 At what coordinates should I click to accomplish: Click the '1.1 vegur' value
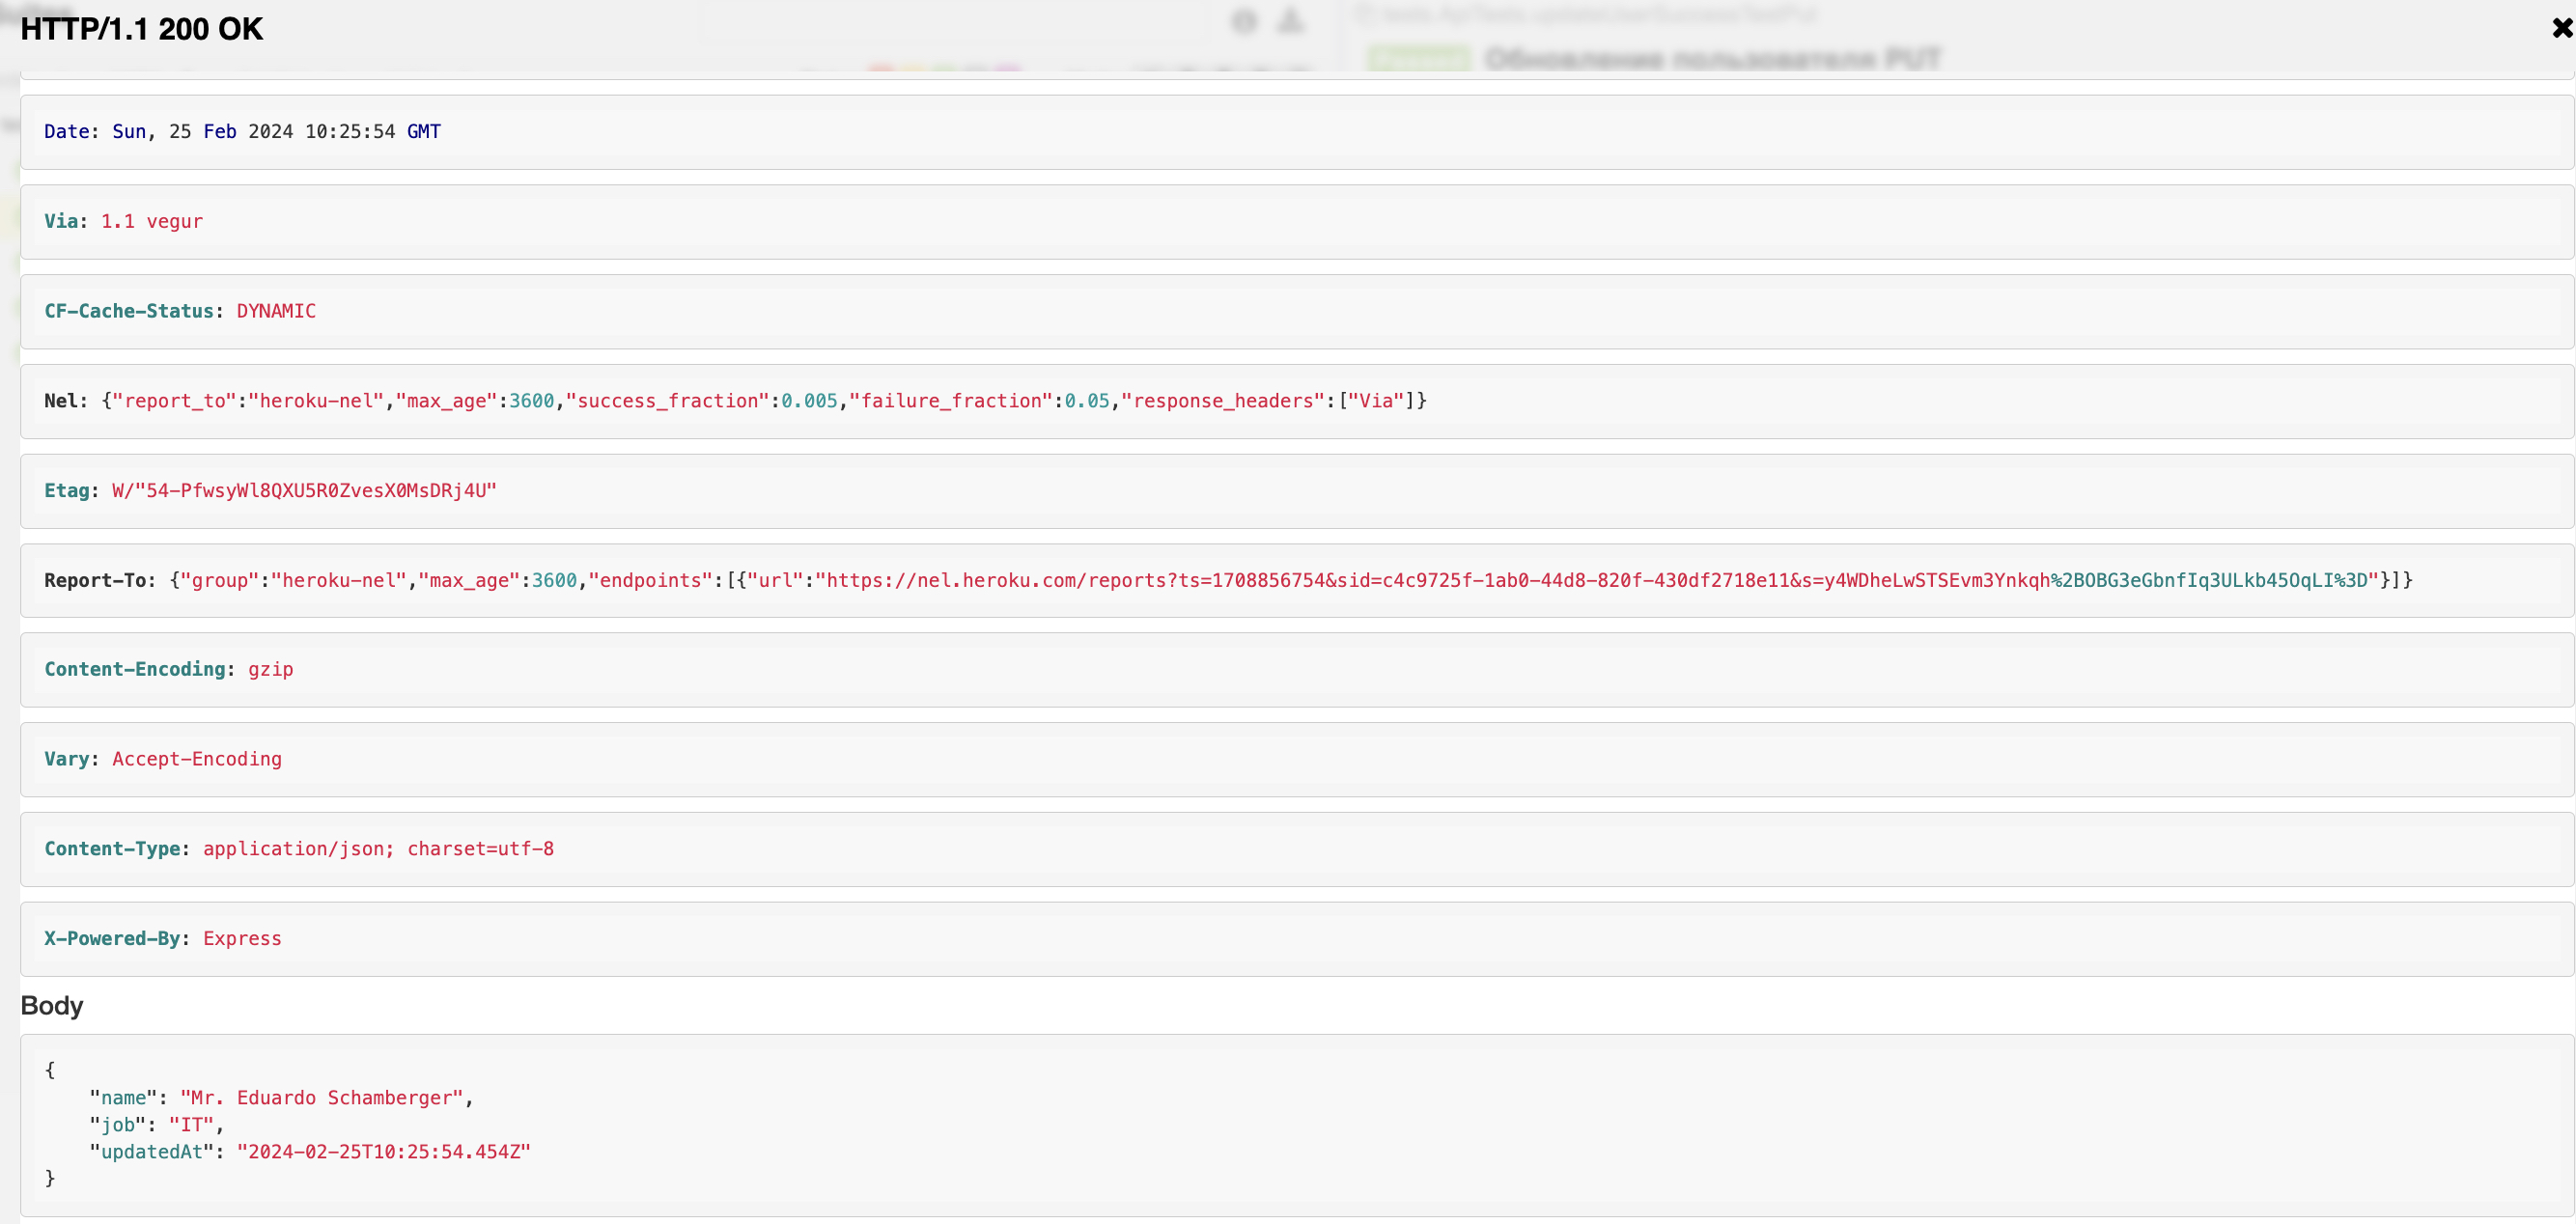point(152,221)
